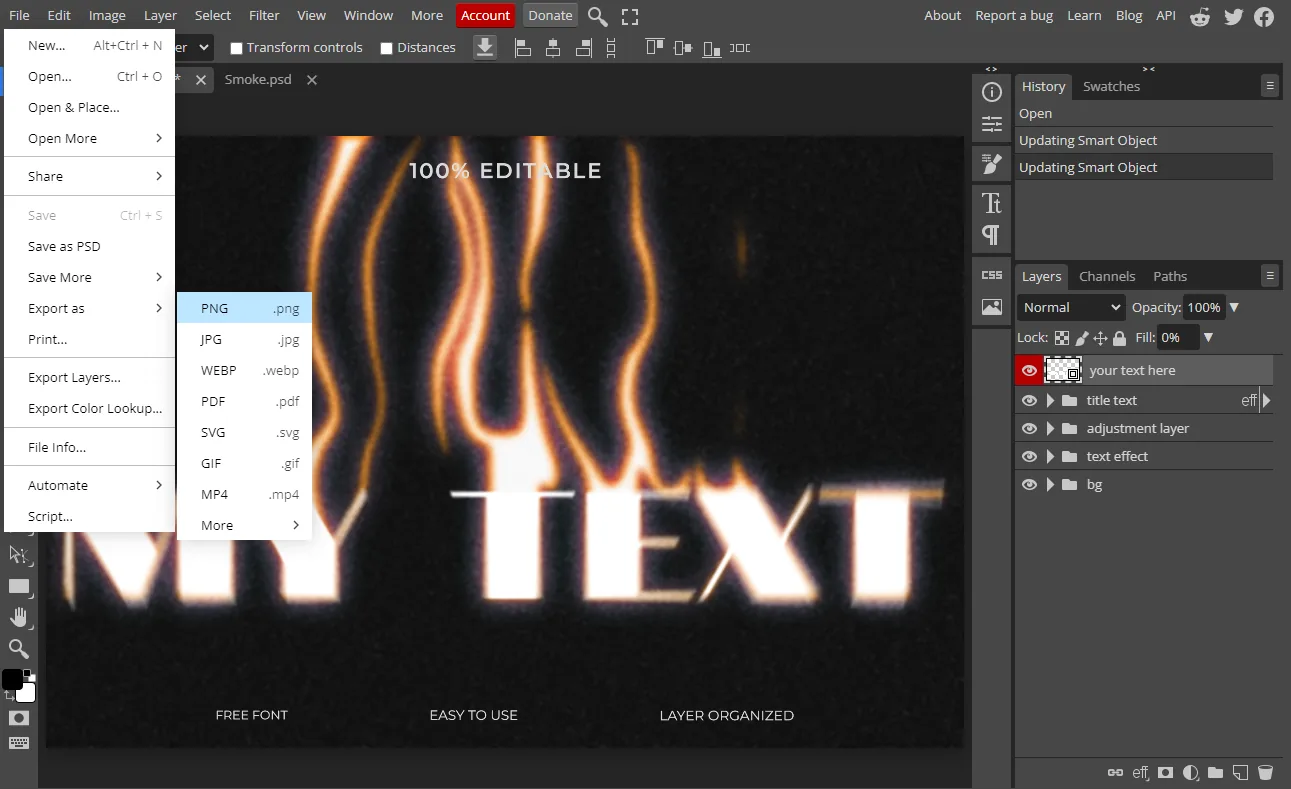Click the Account button

486,15
